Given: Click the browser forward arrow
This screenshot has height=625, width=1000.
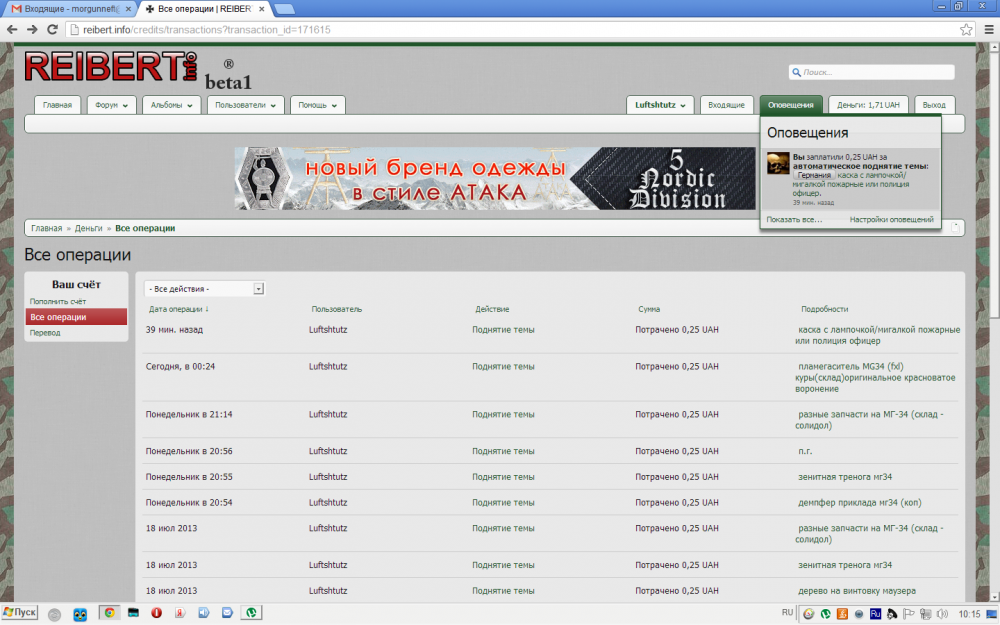Looking at the screenshot, I should 32,29.
